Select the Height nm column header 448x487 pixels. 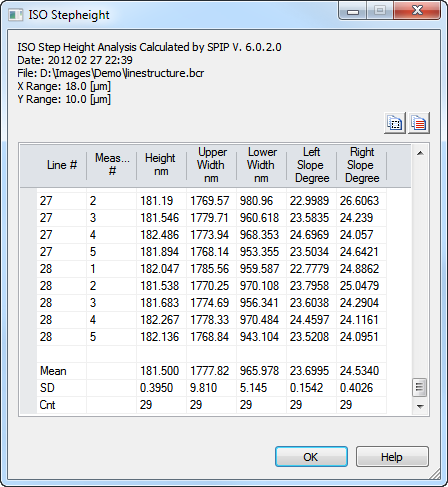pyautogui.click(x=161, y=166)
